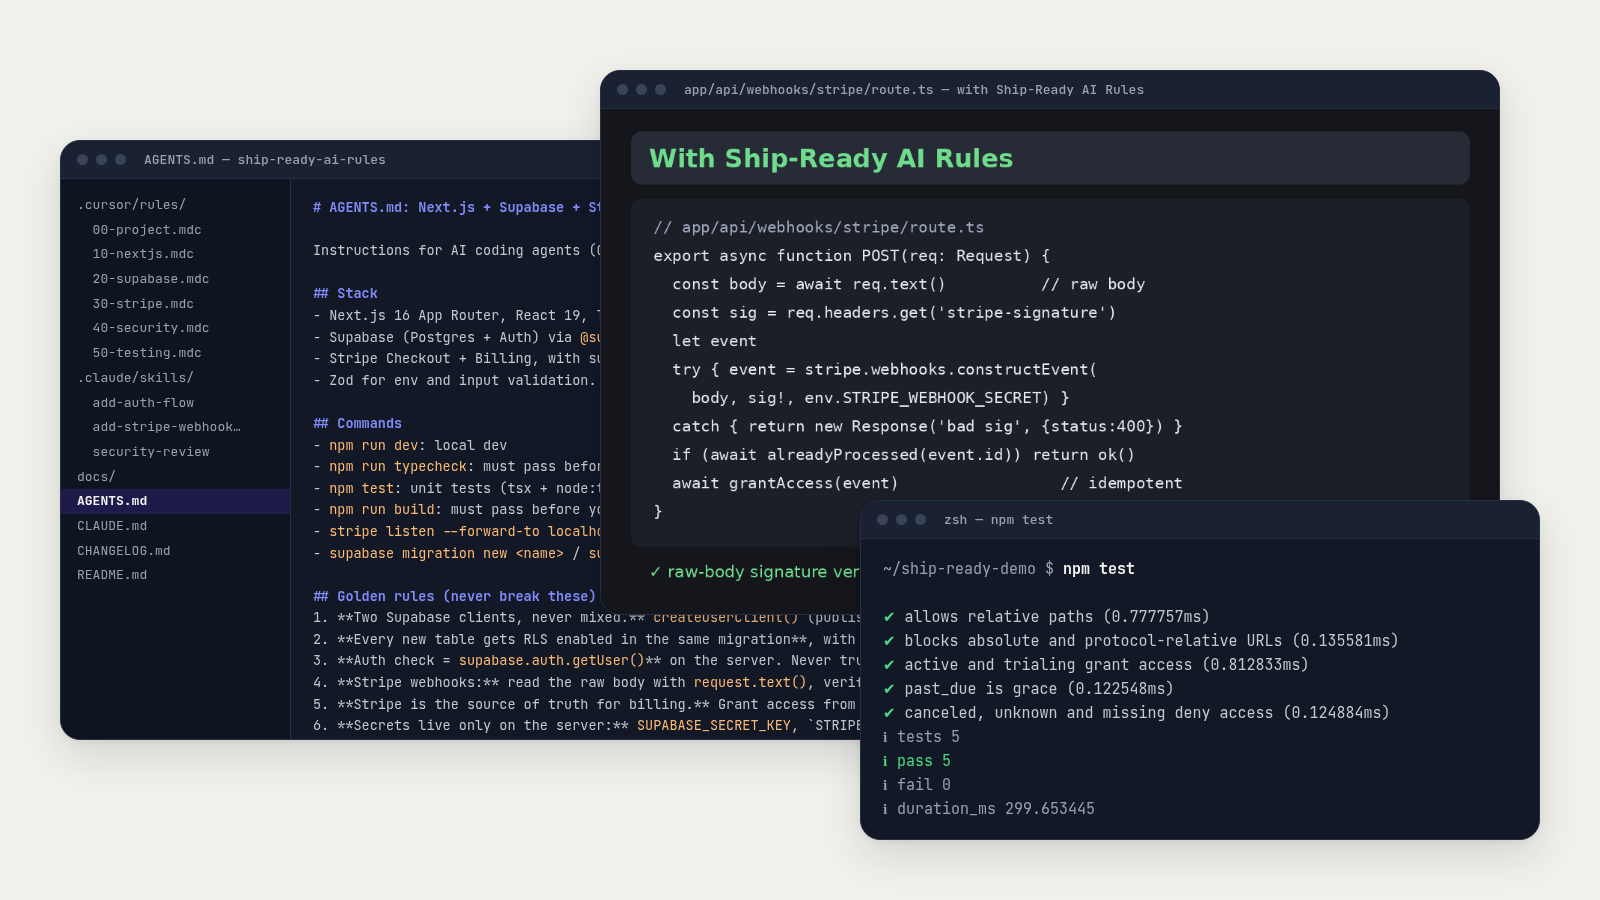
Task: Click the 'let event' code line
Action: click(714, 341)
